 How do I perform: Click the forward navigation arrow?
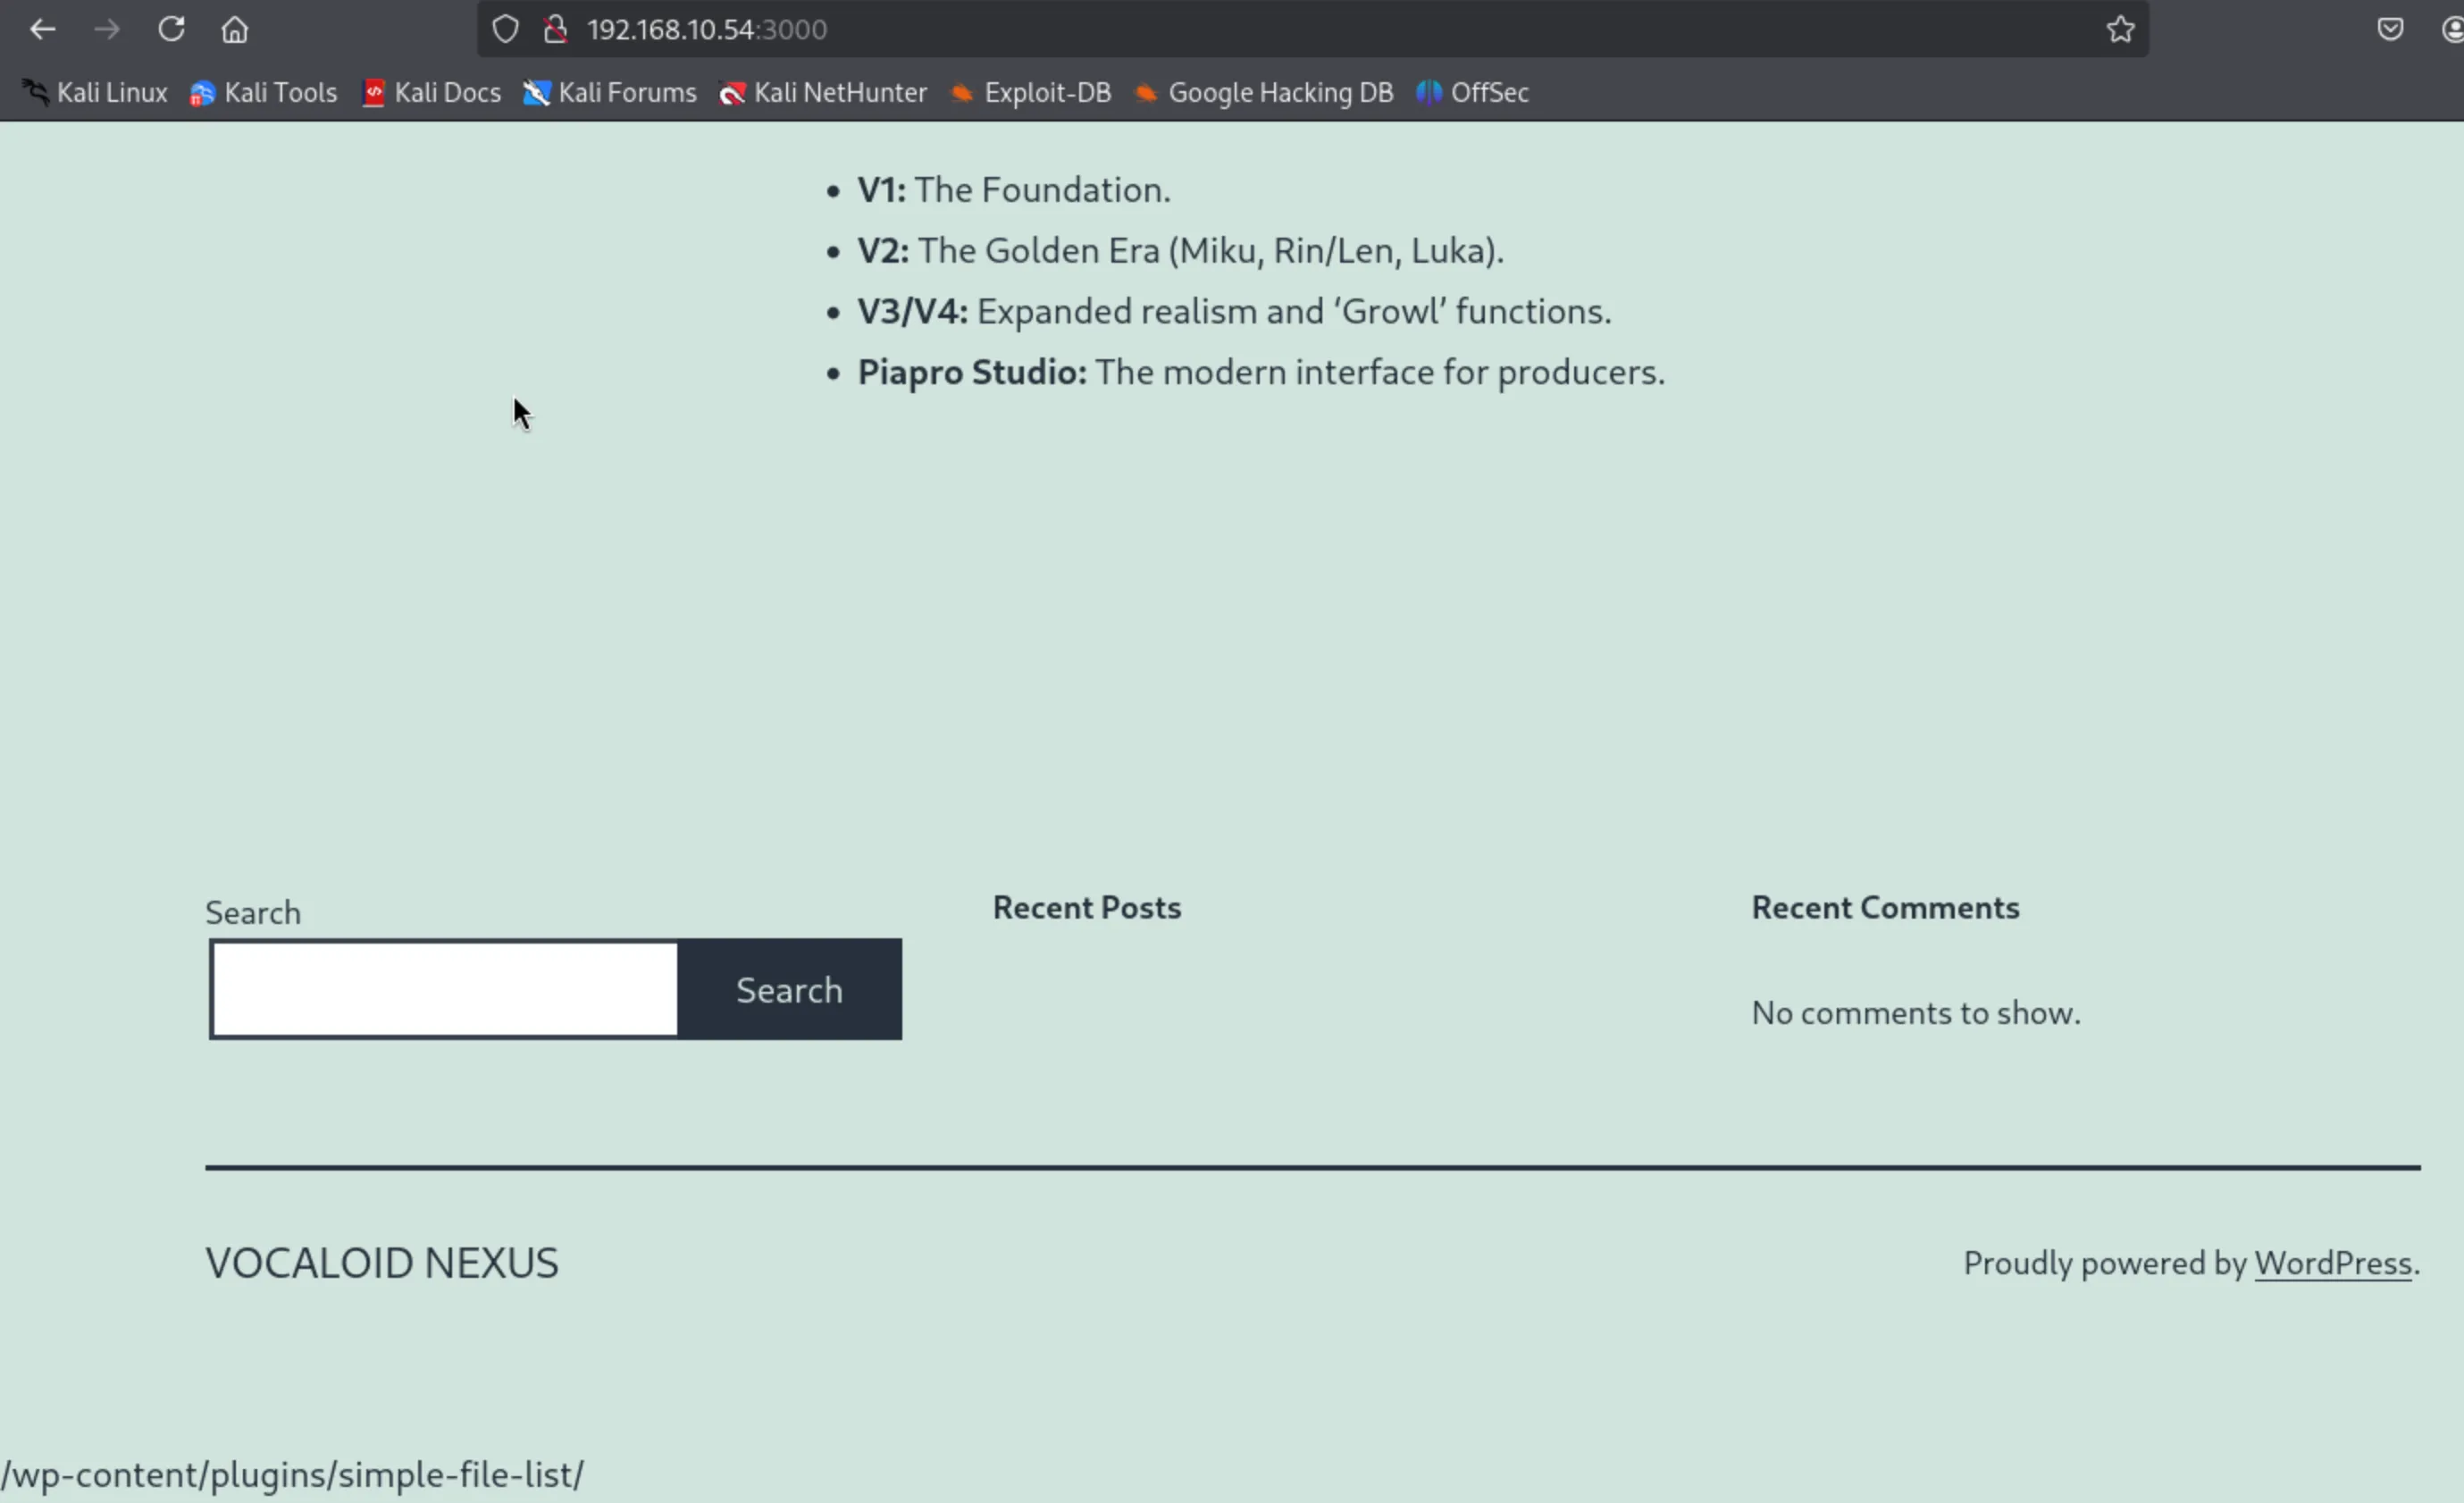coord(106,29)
